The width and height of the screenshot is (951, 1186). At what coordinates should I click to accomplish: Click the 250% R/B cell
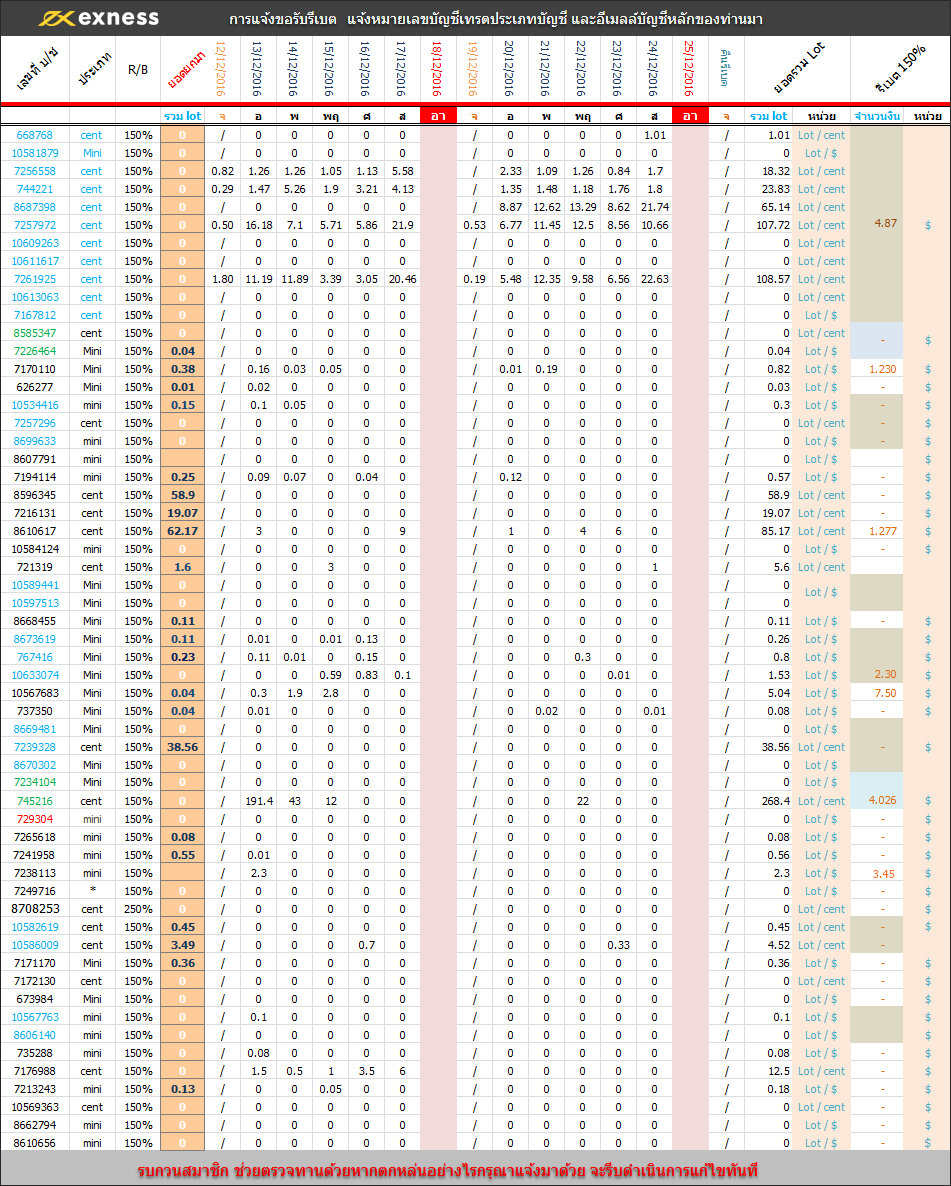(x=138, y=909)
